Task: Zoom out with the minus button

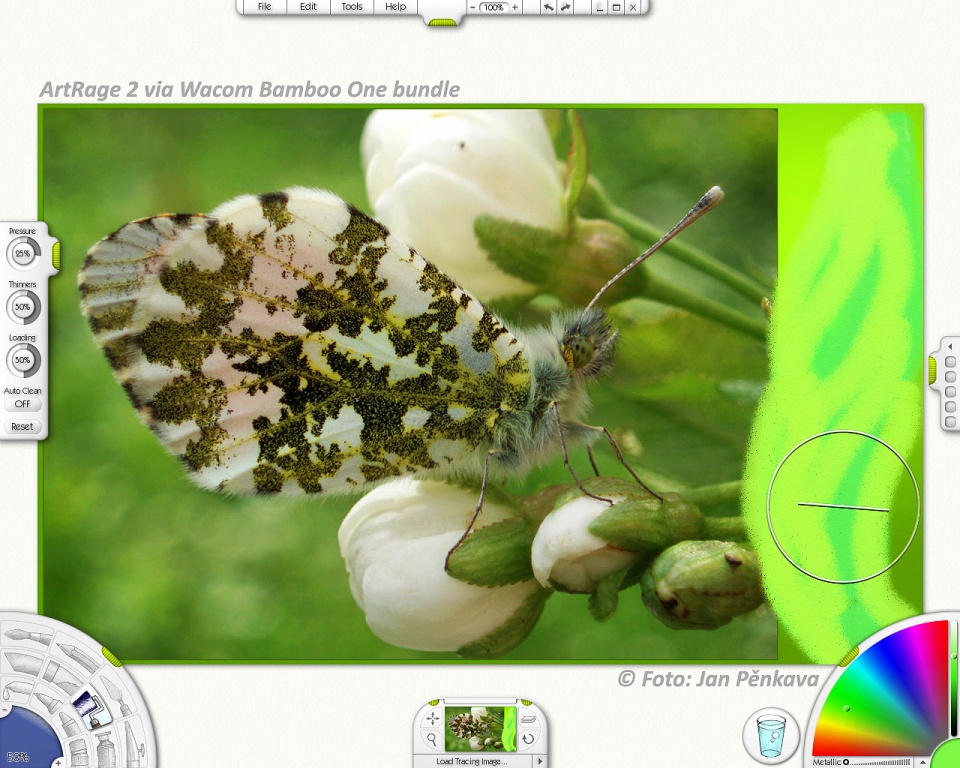Action: [473, 7]
